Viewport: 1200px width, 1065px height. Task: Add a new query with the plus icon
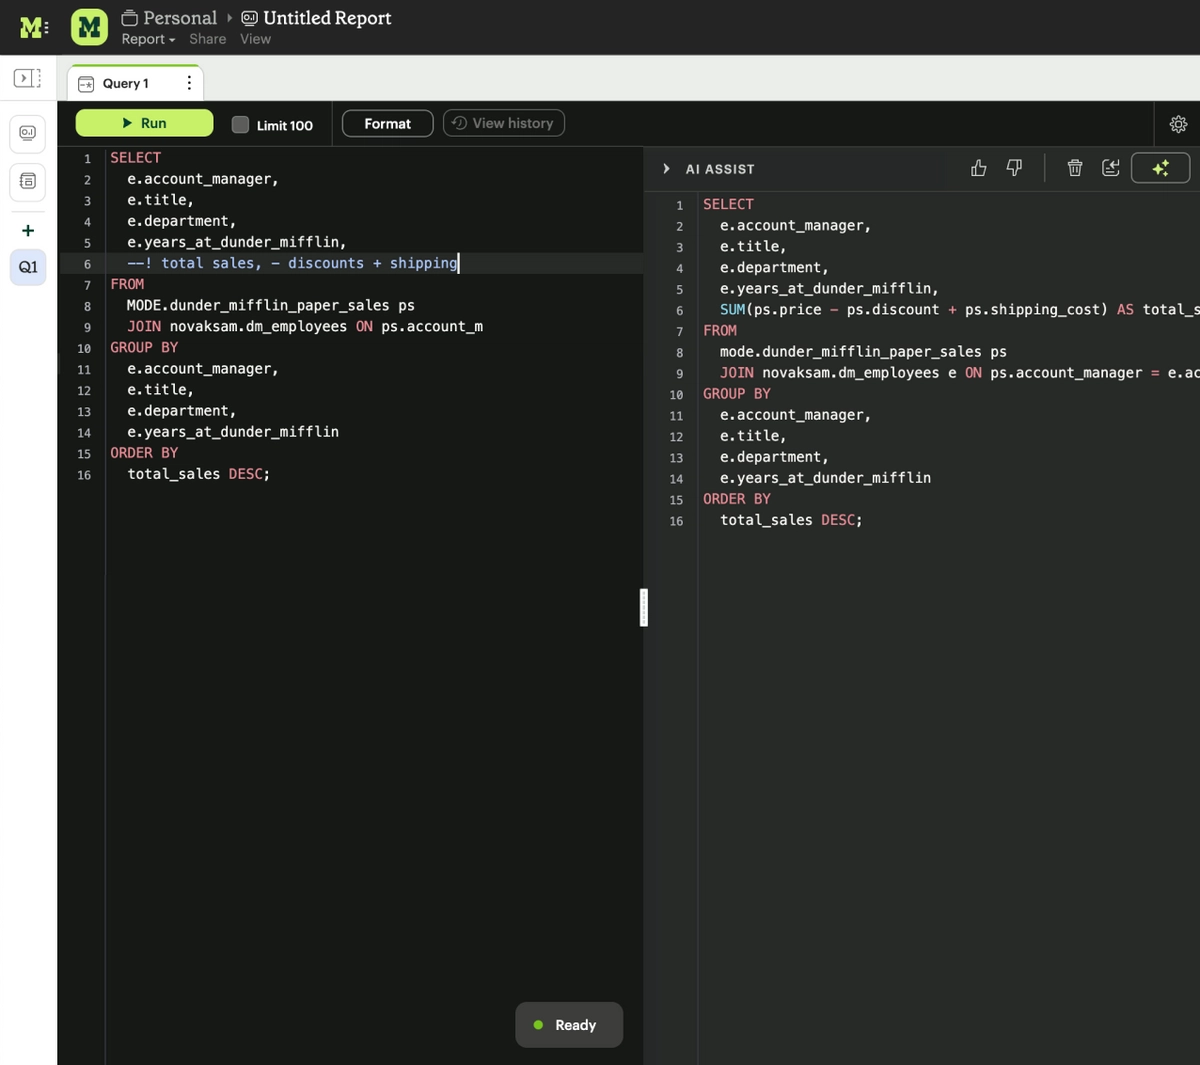point(27,229)
